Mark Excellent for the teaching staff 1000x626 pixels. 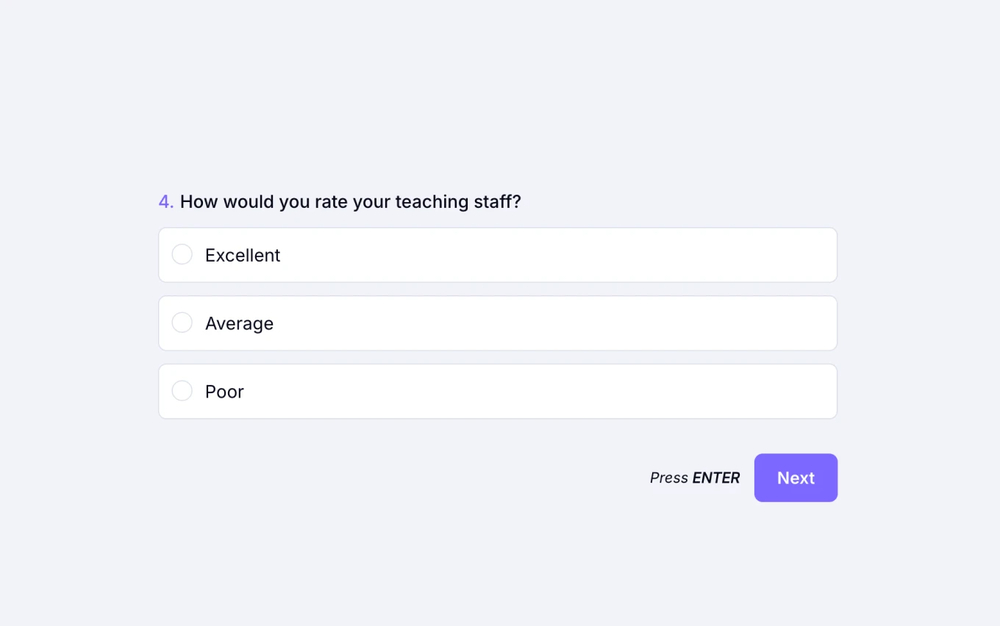pyautogui.click(x=497, y=254)
